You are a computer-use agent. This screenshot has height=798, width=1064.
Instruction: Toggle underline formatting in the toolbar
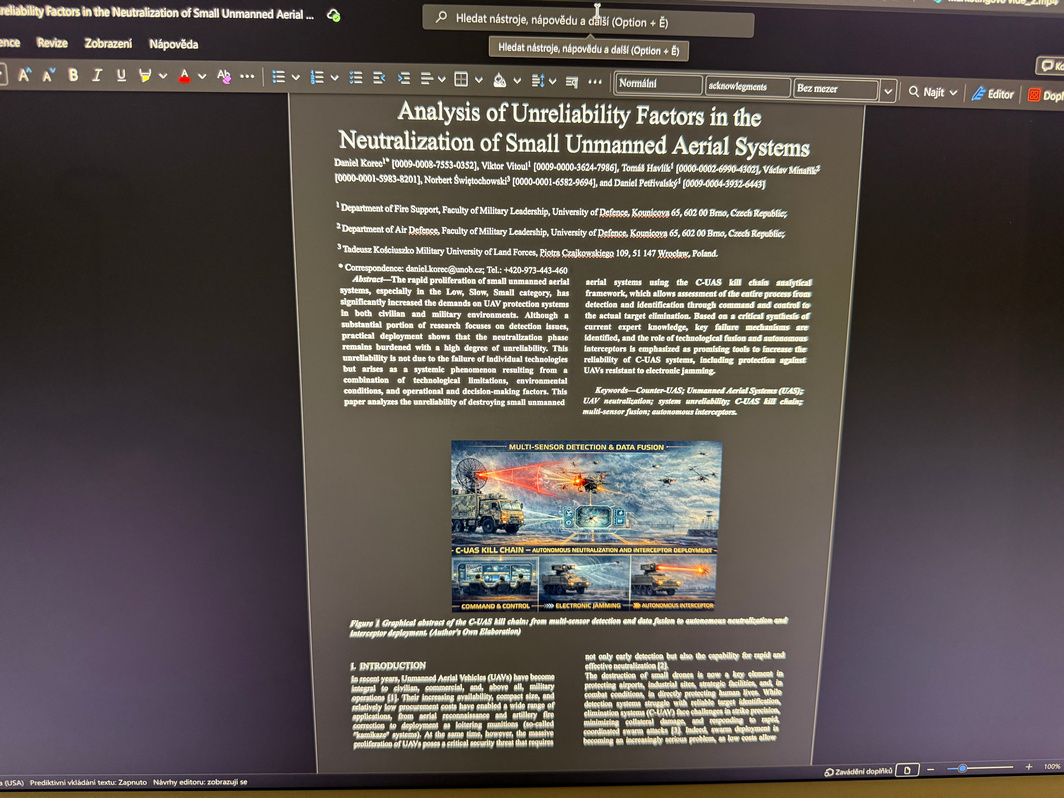pos(121,75)
